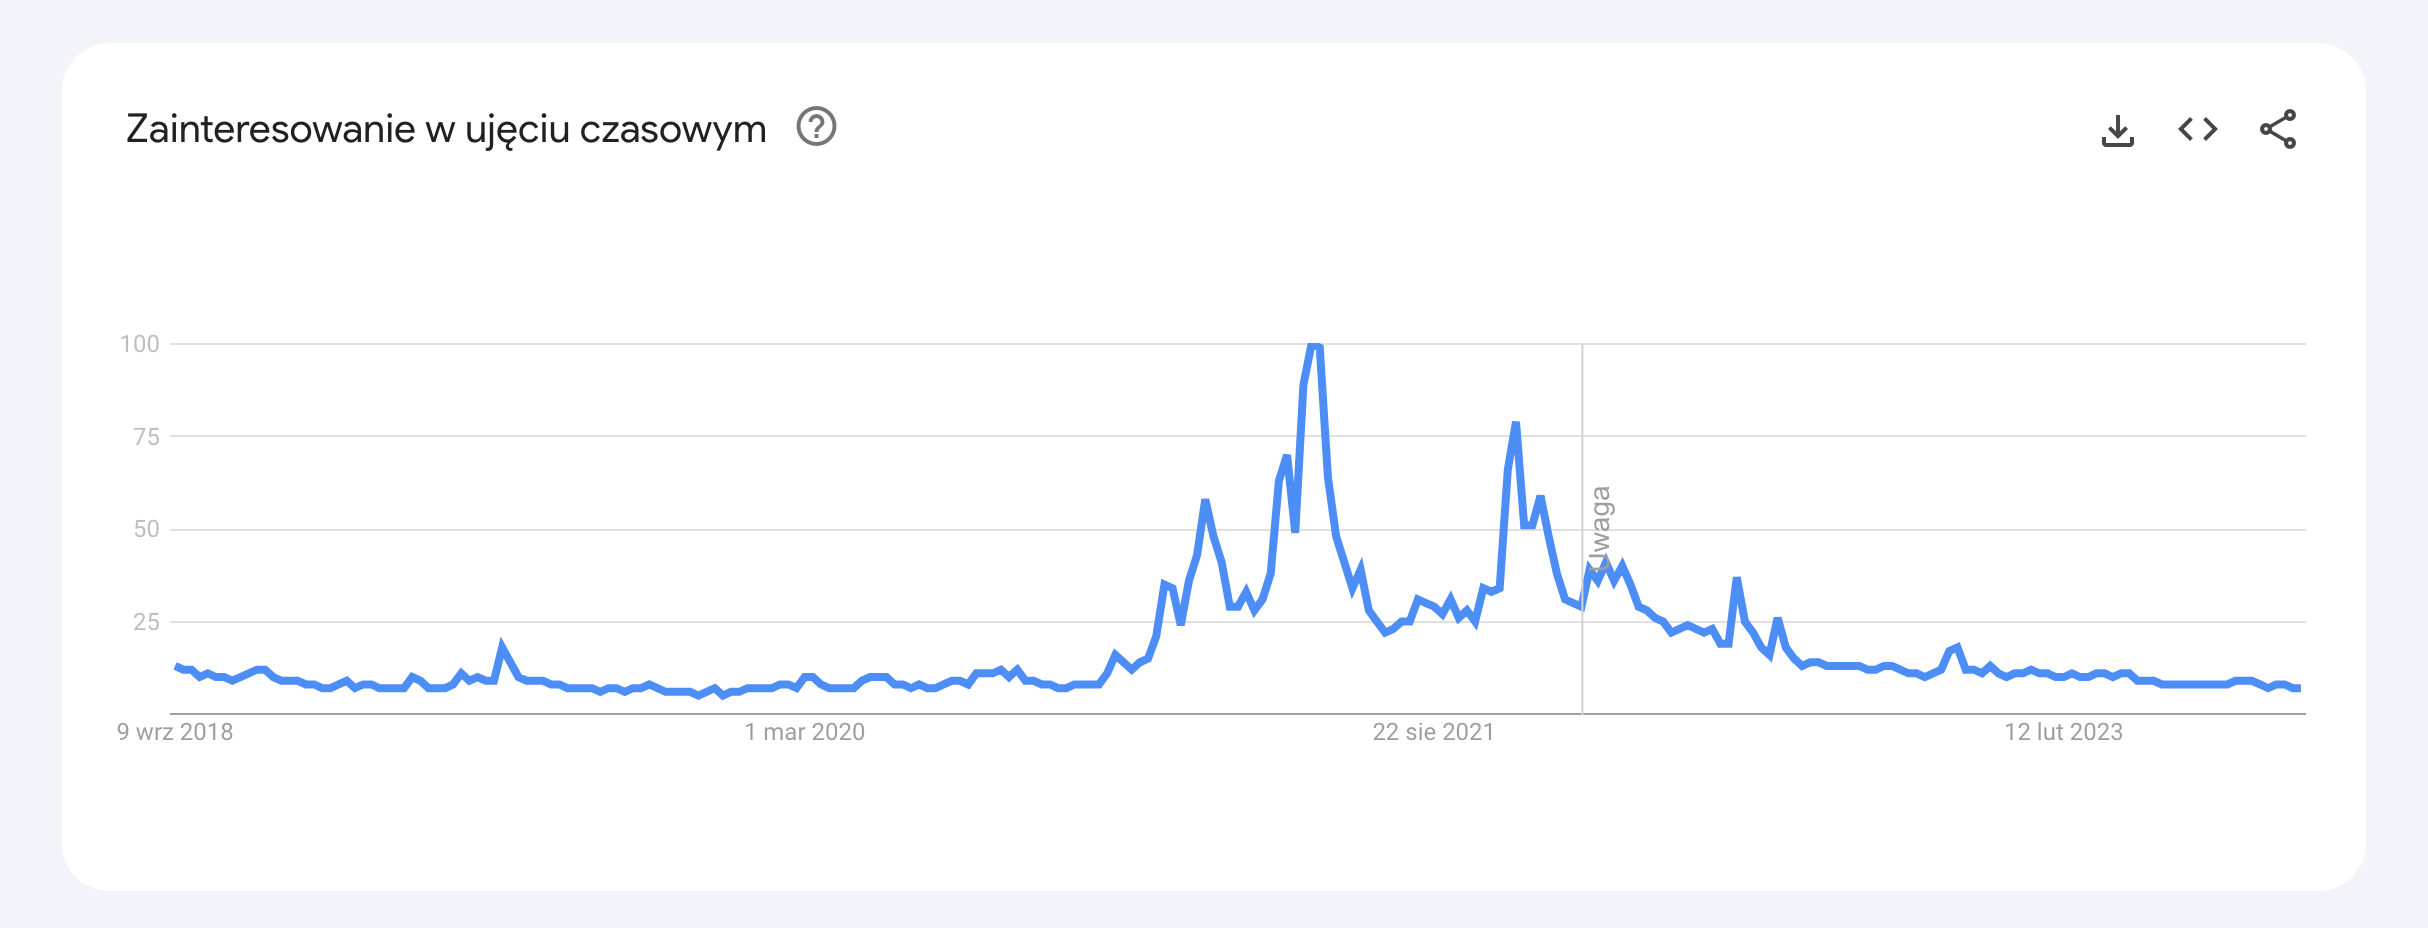Click the highest peak of the trend line
The width and height of the screenshot is (2428, 928).
1315,345
